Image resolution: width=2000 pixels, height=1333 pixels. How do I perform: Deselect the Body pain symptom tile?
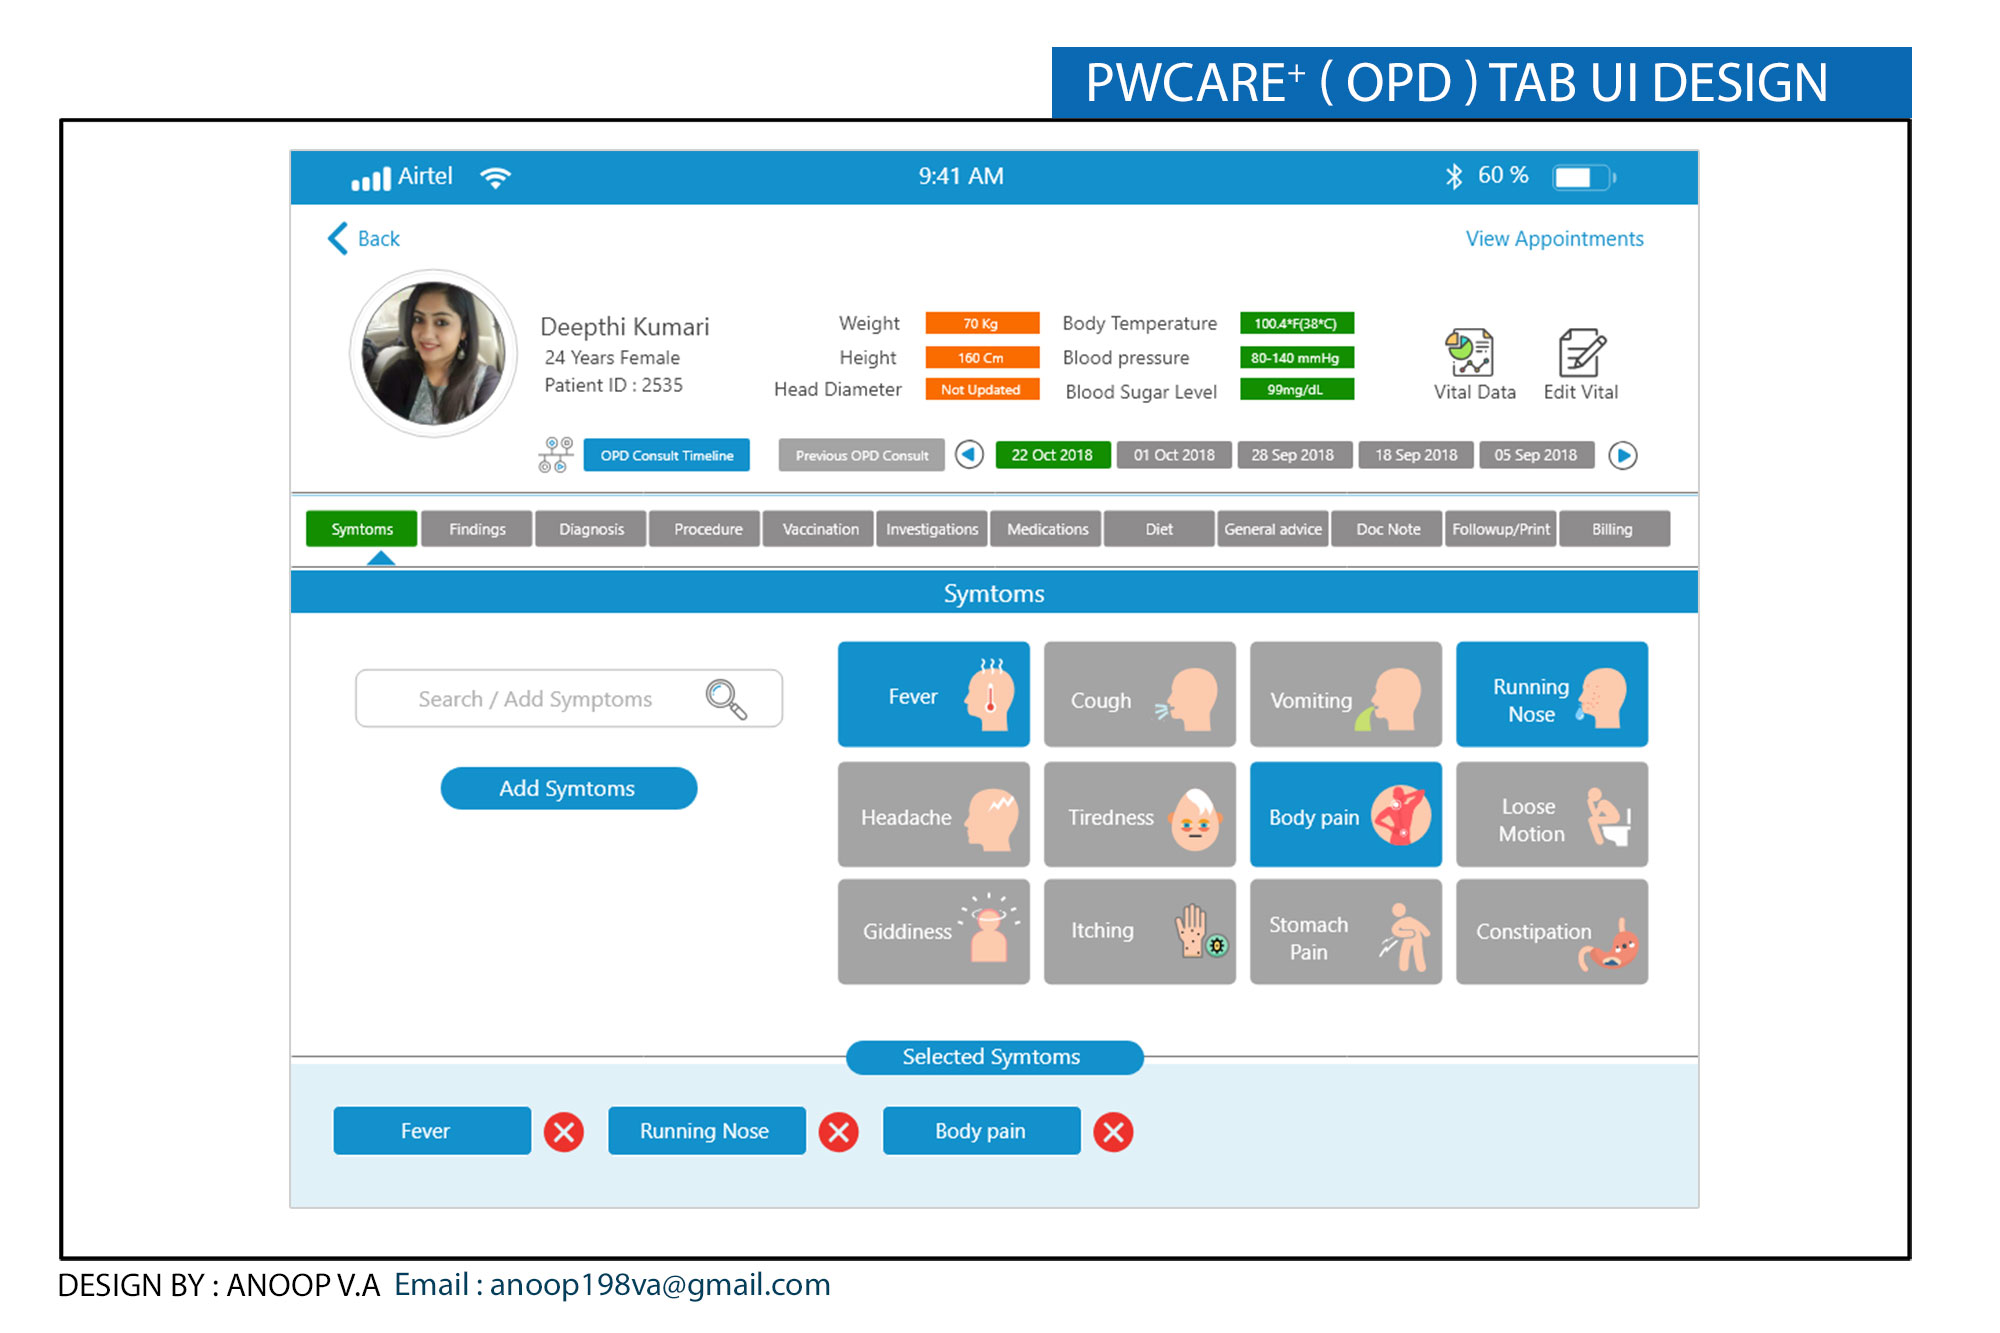(x=1345, y=815)
